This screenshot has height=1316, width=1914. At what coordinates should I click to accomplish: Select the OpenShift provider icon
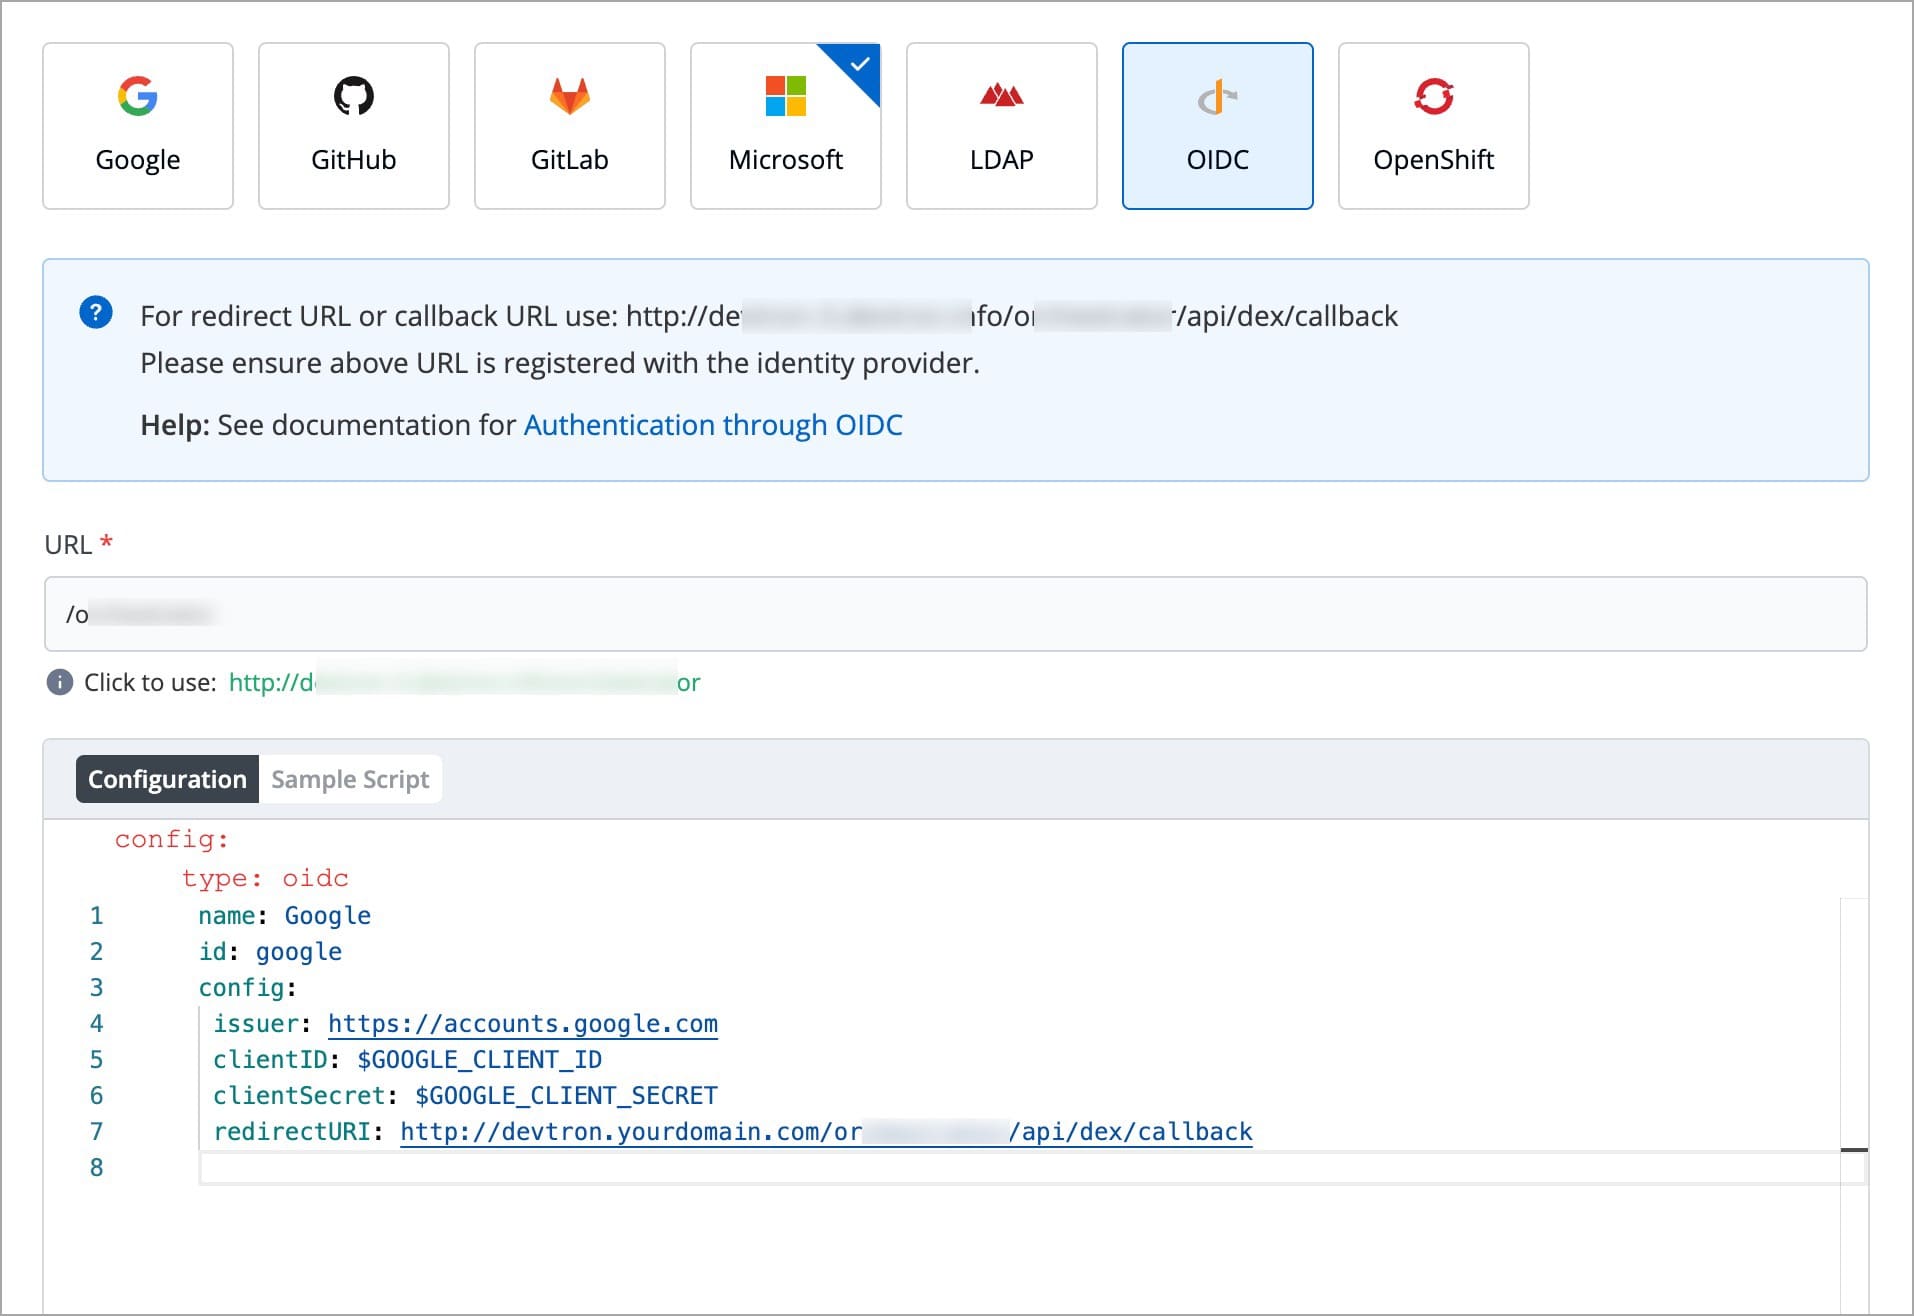click(1433, 97)
